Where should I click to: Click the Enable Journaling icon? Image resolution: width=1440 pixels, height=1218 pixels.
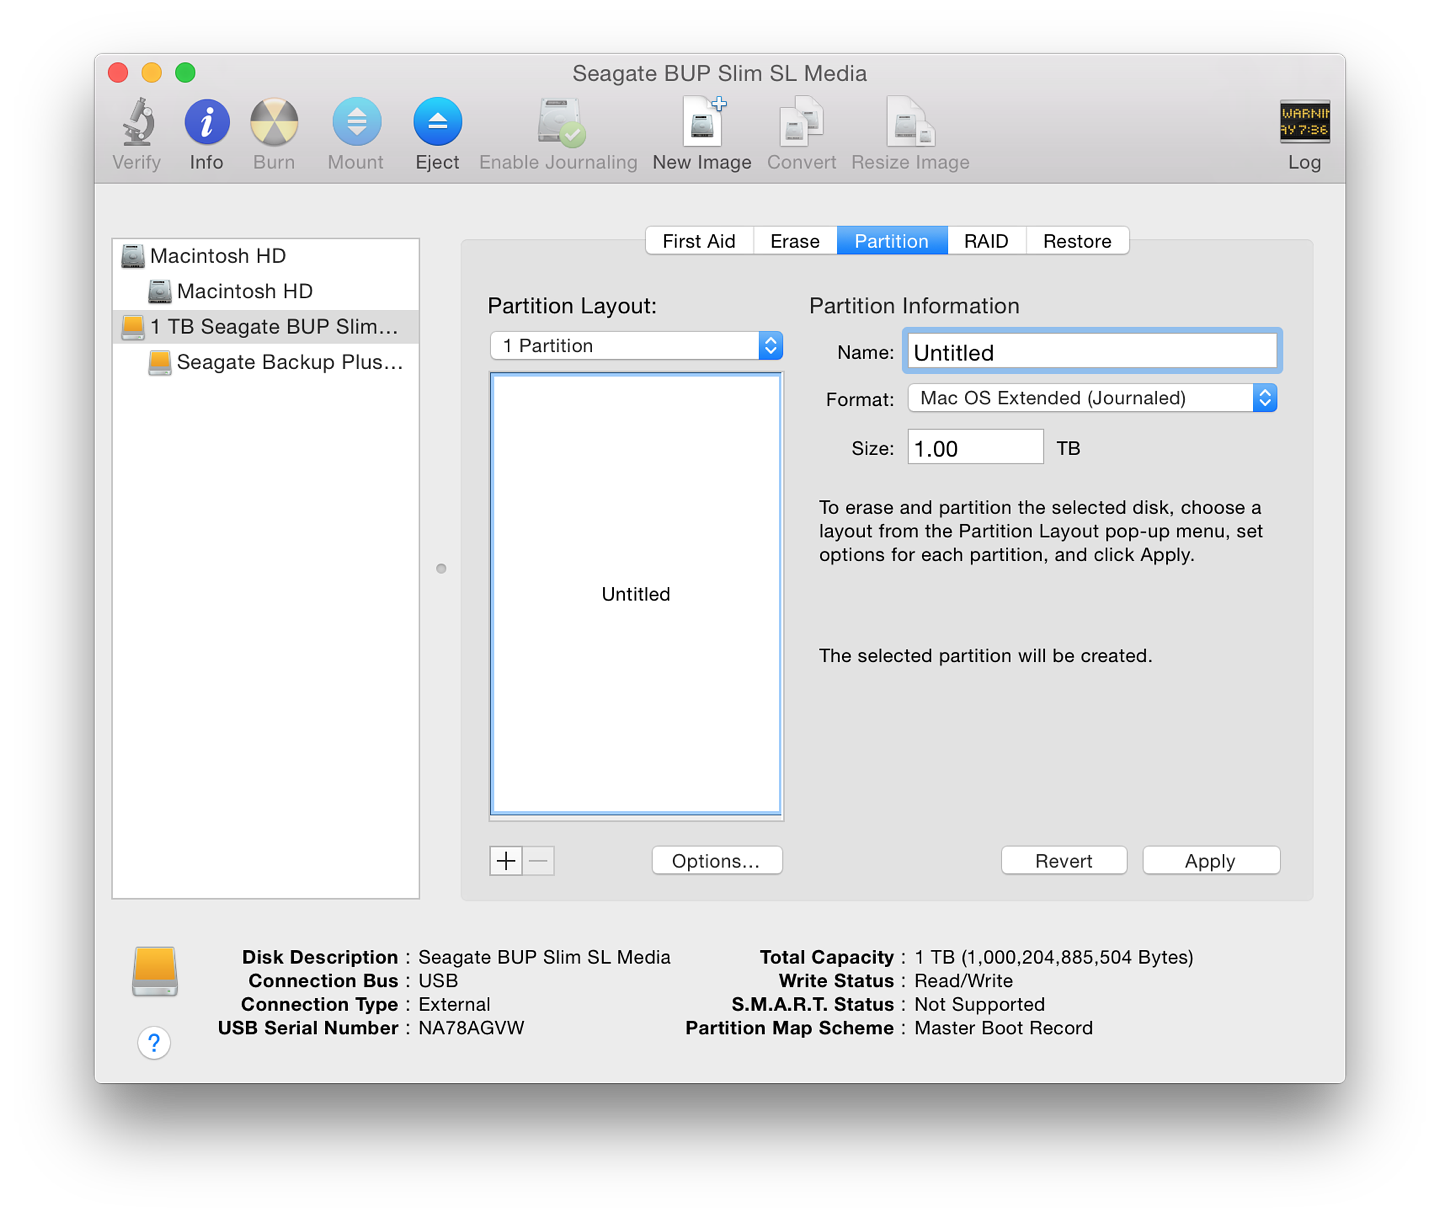tap(560, 122)
